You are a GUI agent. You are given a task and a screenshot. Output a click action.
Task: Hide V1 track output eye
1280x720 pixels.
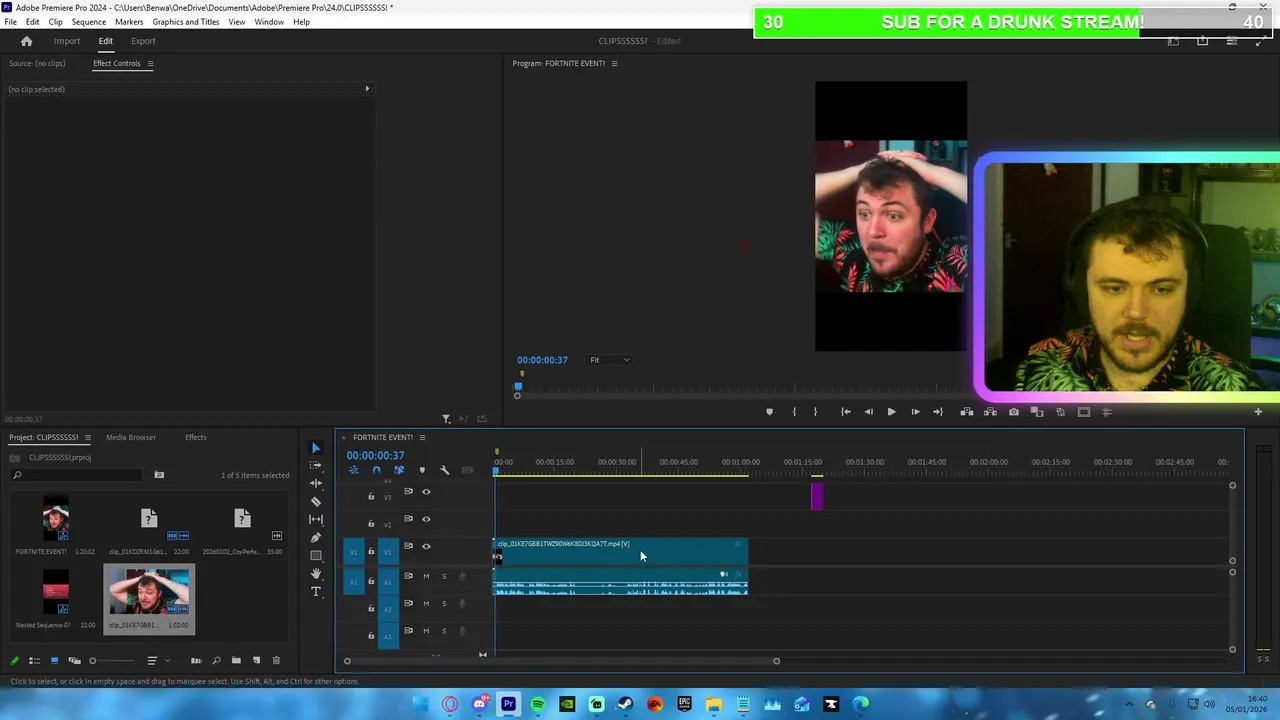426,546
